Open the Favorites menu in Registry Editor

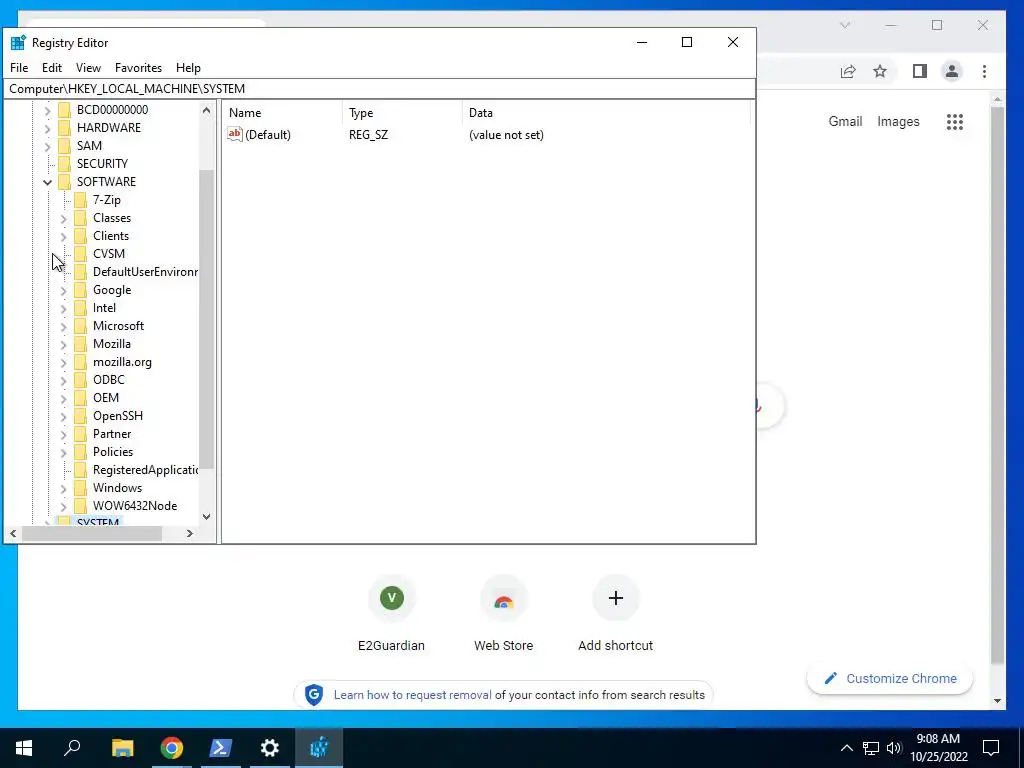(138, 68)
